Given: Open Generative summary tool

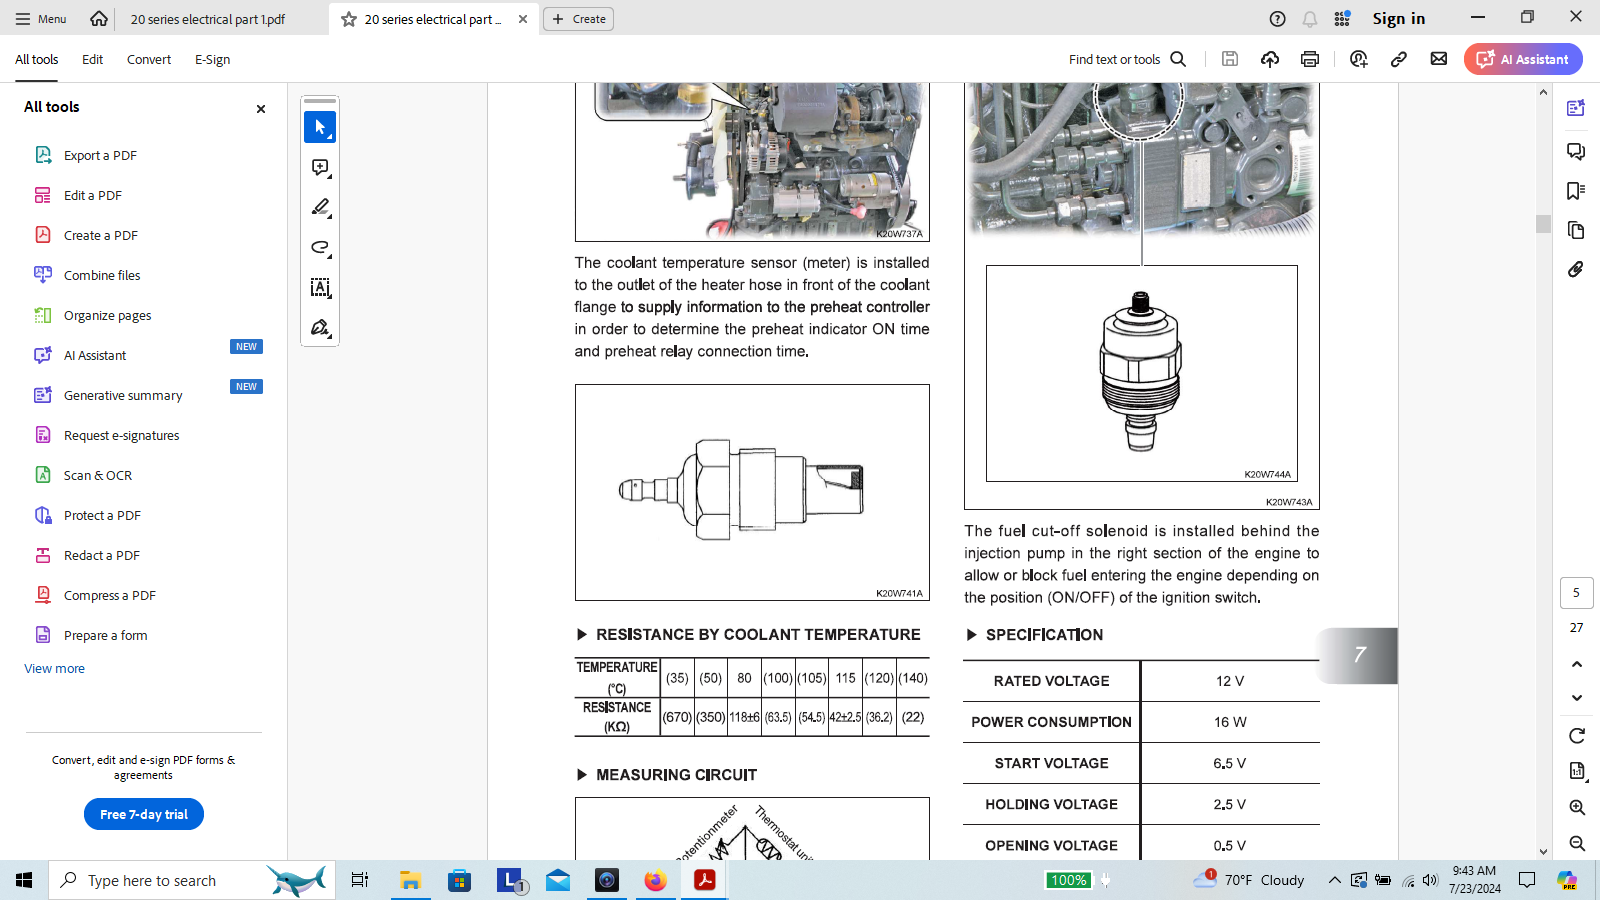Looking at the screenshot, I should (x=123, y=395).
